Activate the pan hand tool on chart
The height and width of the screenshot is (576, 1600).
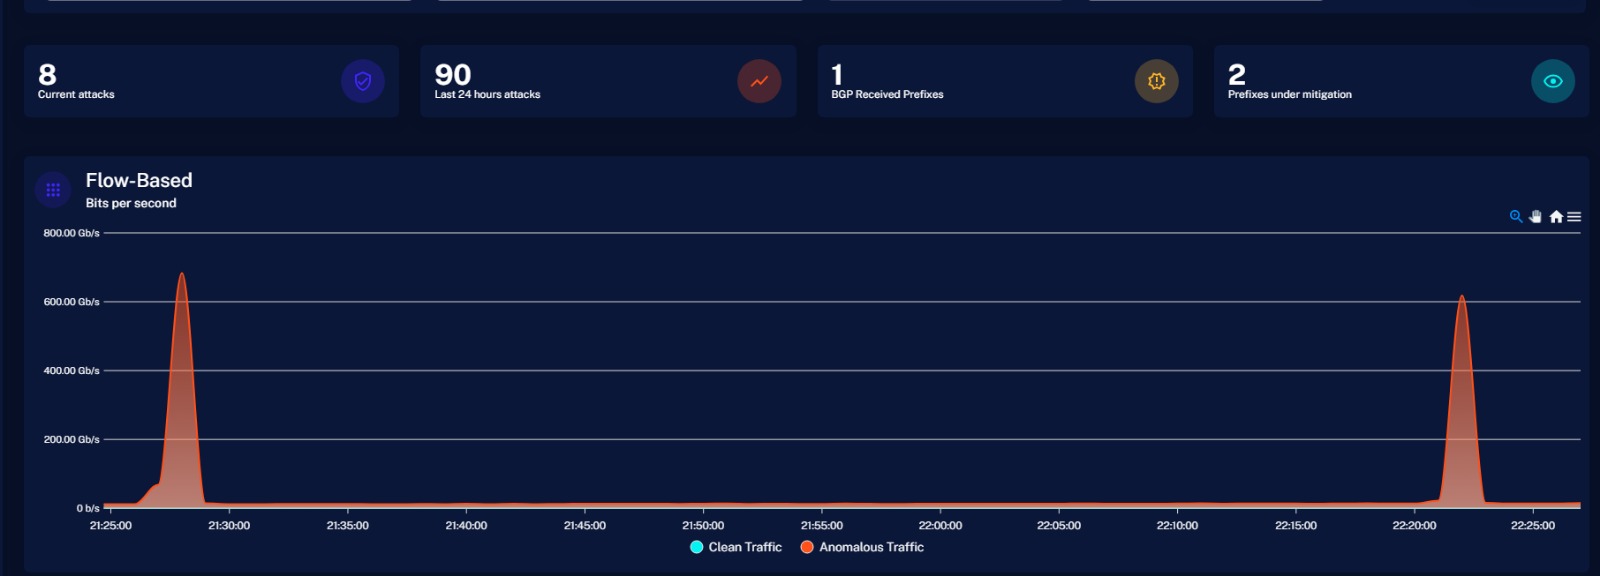(x=1536, y=216)
